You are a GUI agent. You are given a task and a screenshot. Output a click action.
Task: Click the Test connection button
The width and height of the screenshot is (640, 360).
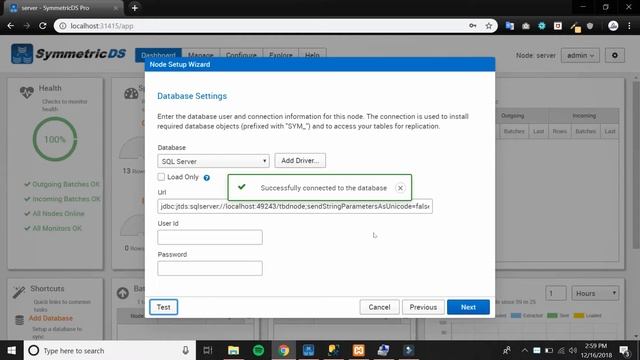[163, 307]
